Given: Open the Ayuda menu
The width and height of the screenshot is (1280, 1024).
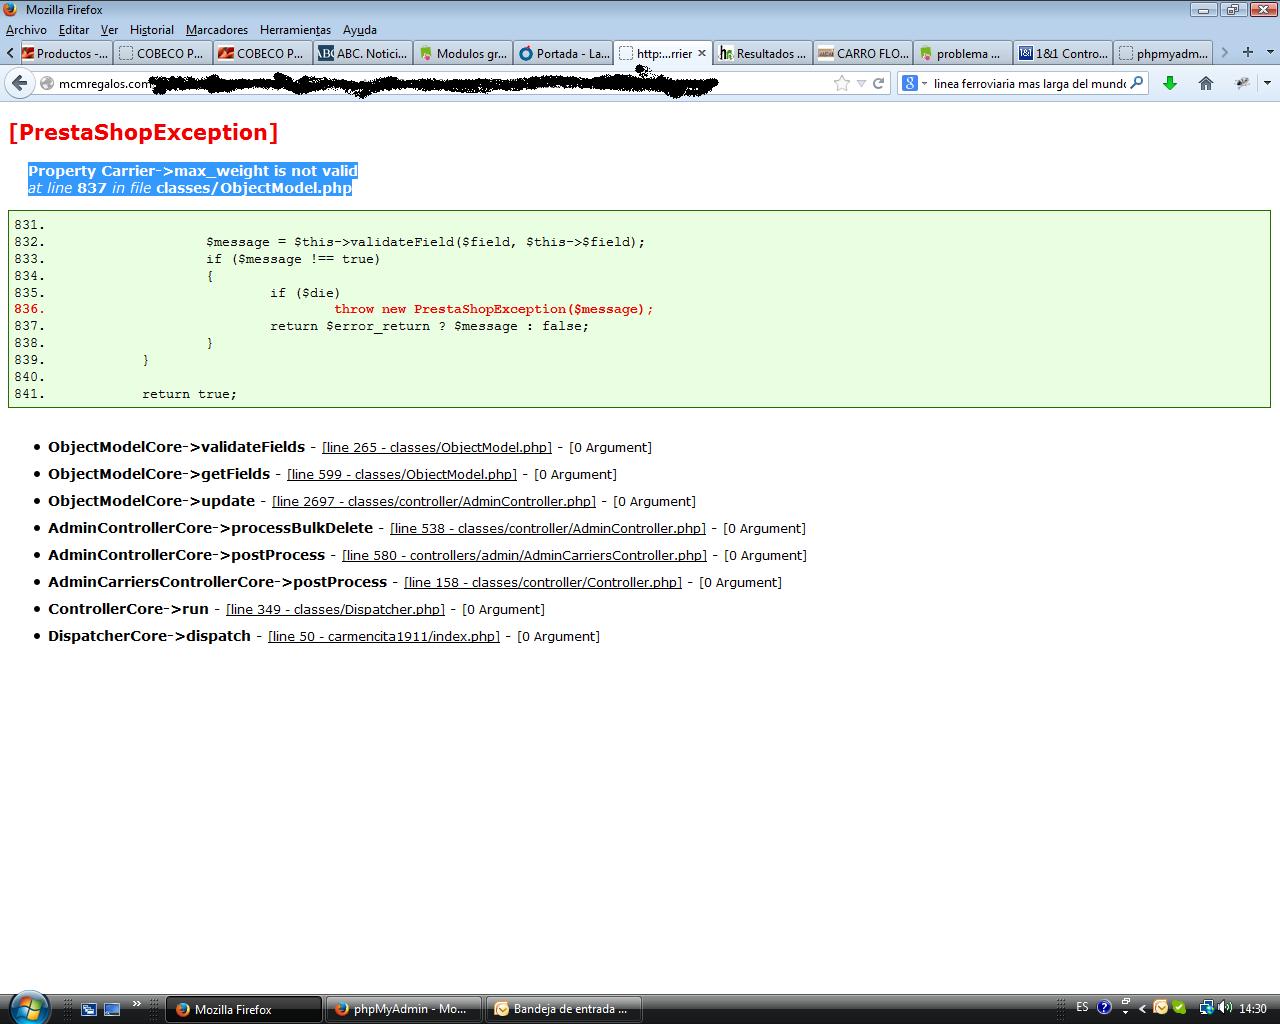Looking at the screenshot, I should [x=360, y=30].
